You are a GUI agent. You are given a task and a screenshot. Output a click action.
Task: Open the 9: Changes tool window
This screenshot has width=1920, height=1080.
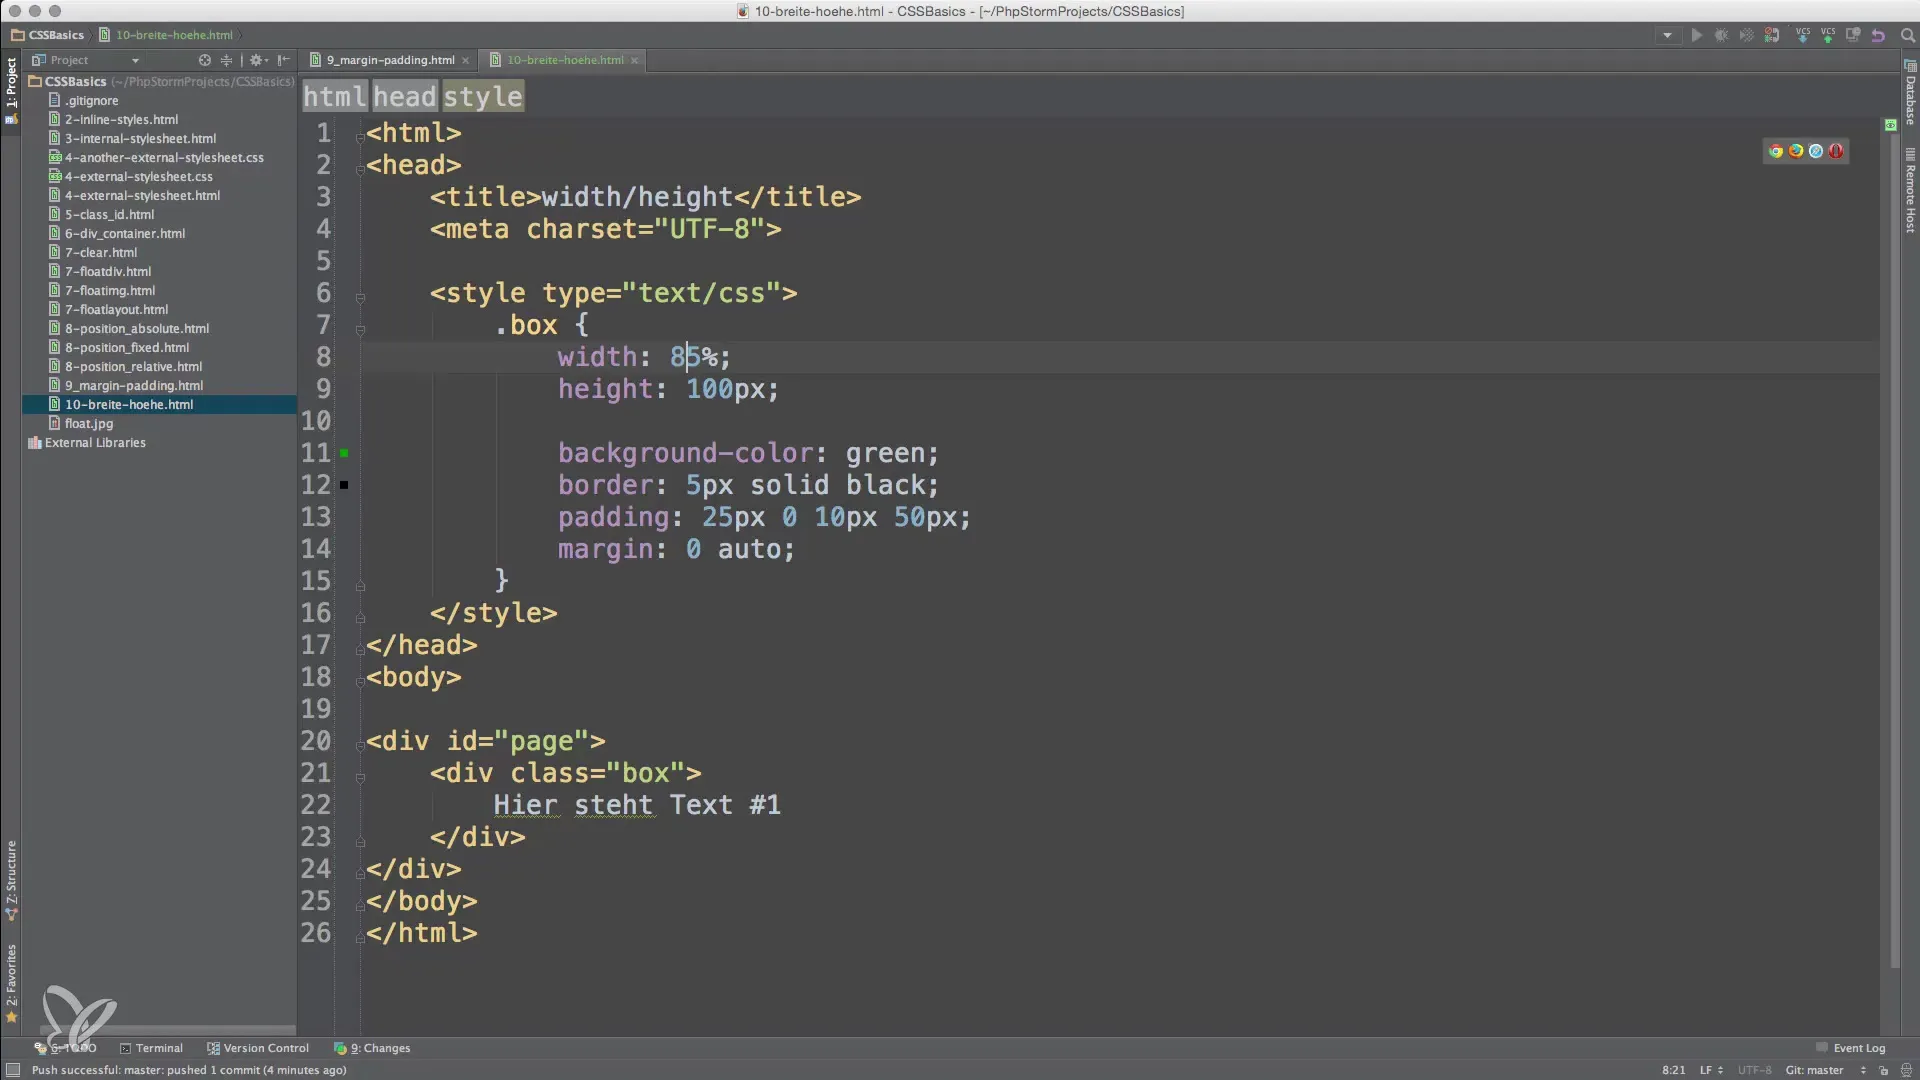pos(372,1048)
